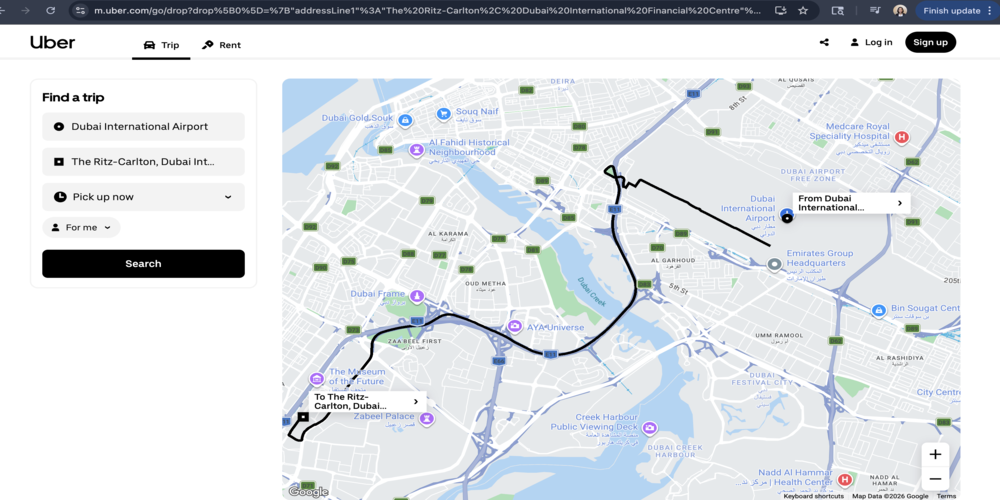Click the Dubai Gold Souk map pin

pyautogui.click(x=404, y=120)
